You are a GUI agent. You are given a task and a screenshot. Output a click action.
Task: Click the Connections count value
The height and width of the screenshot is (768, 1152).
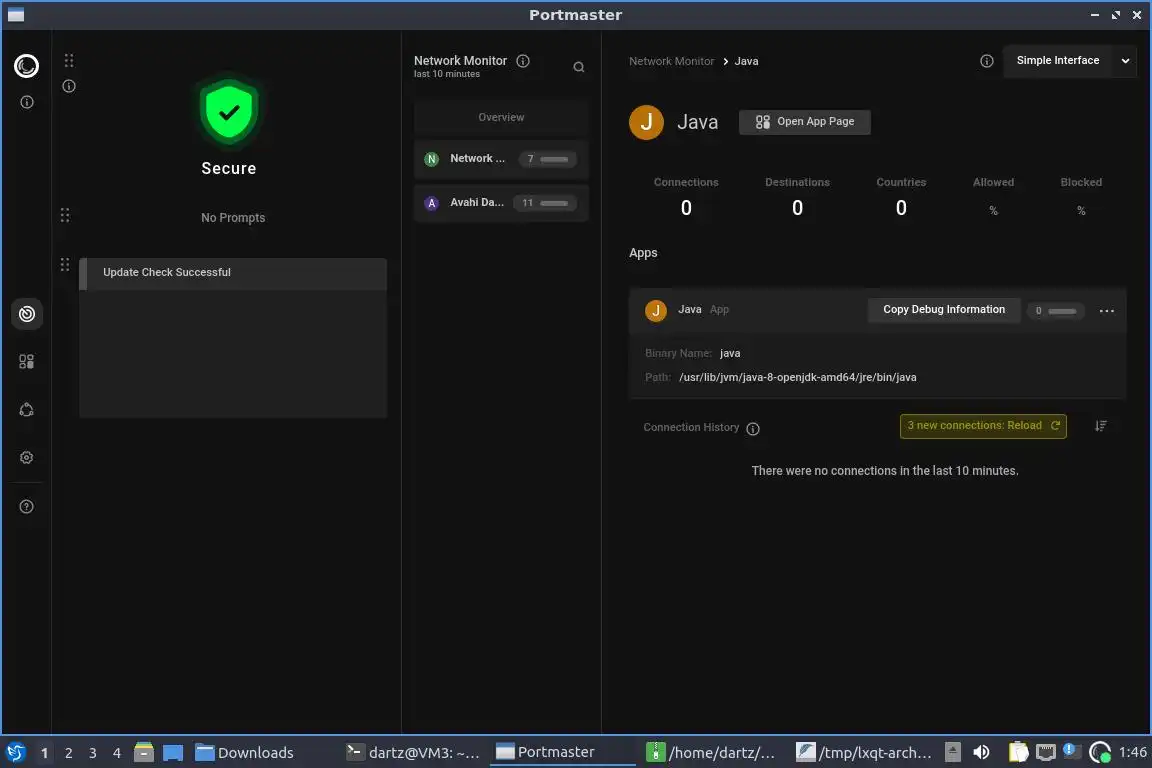pos(686,208)
